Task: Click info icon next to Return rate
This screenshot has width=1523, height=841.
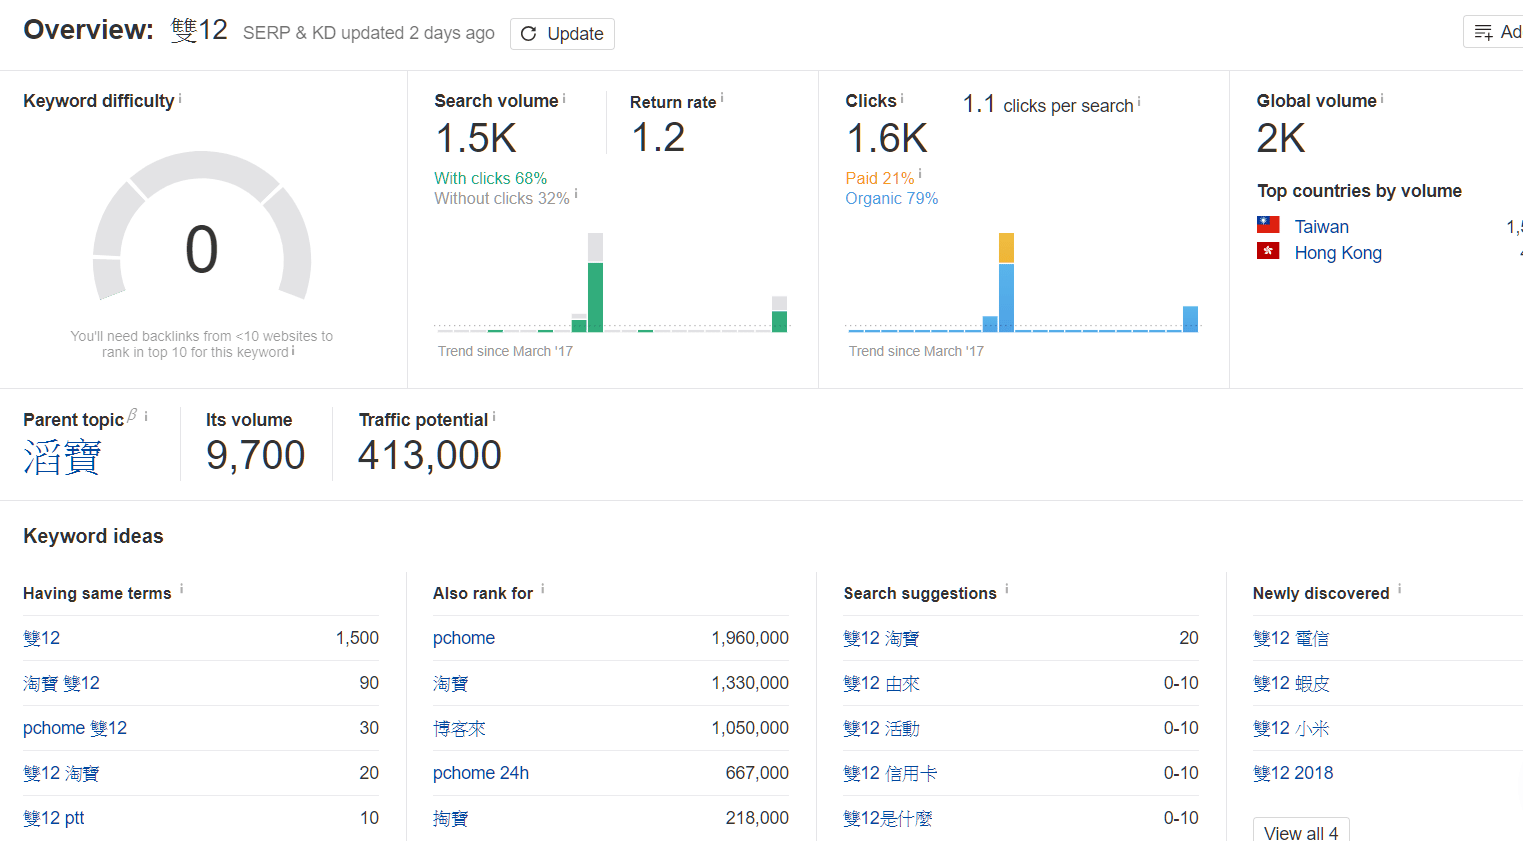Action: 722,99
